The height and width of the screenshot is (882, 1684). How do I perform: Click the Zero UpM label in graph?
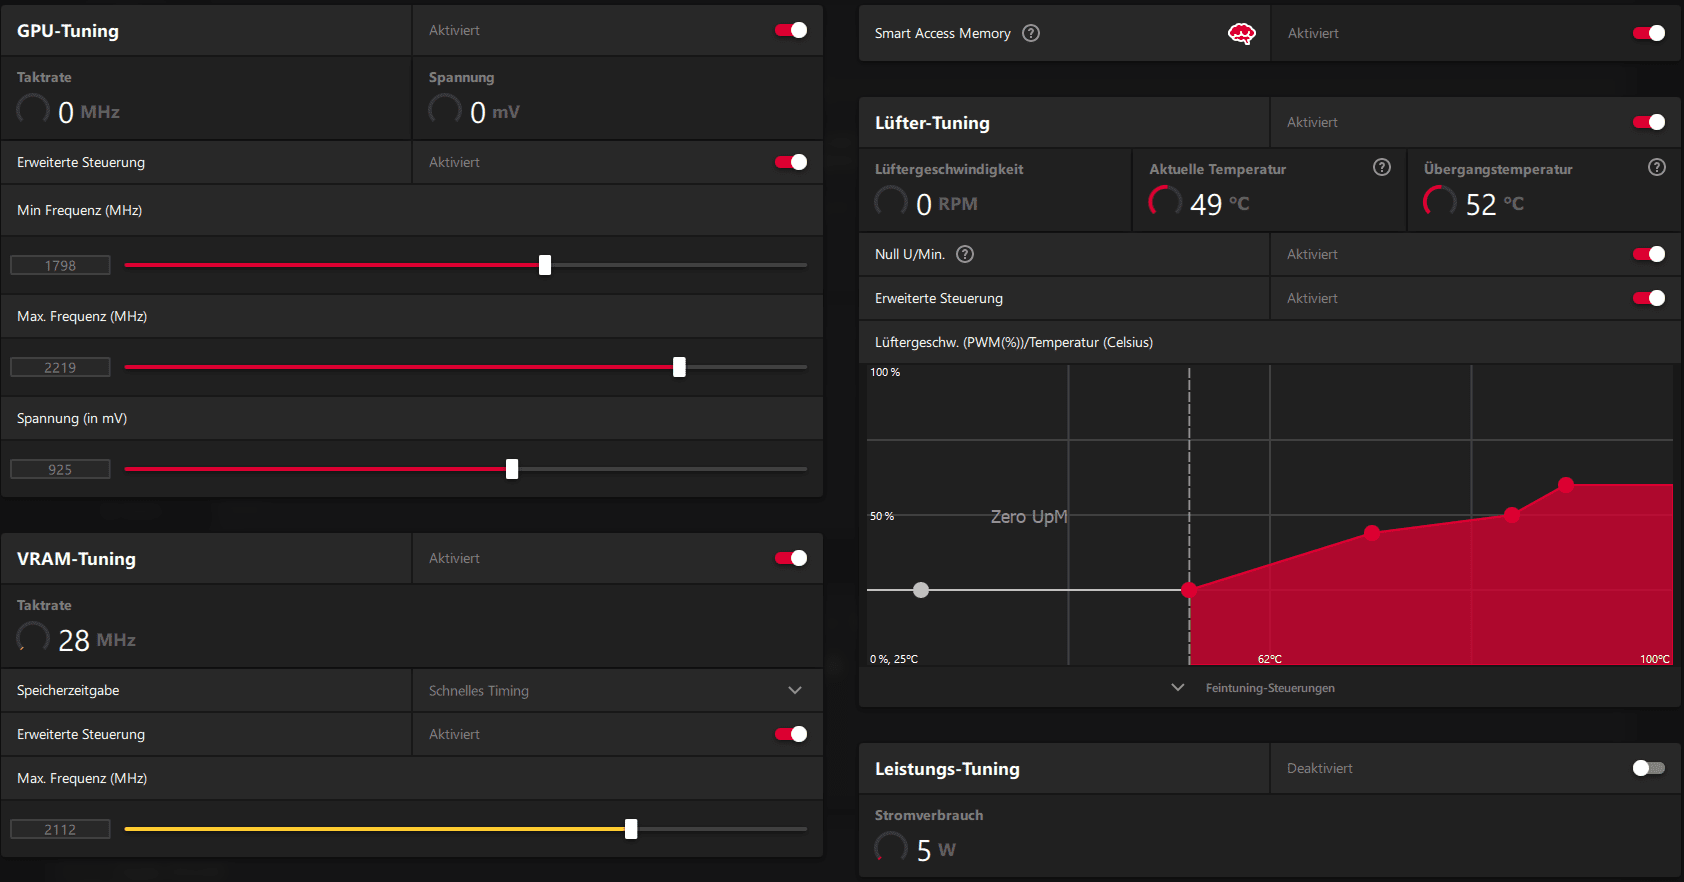point(1029,517)
